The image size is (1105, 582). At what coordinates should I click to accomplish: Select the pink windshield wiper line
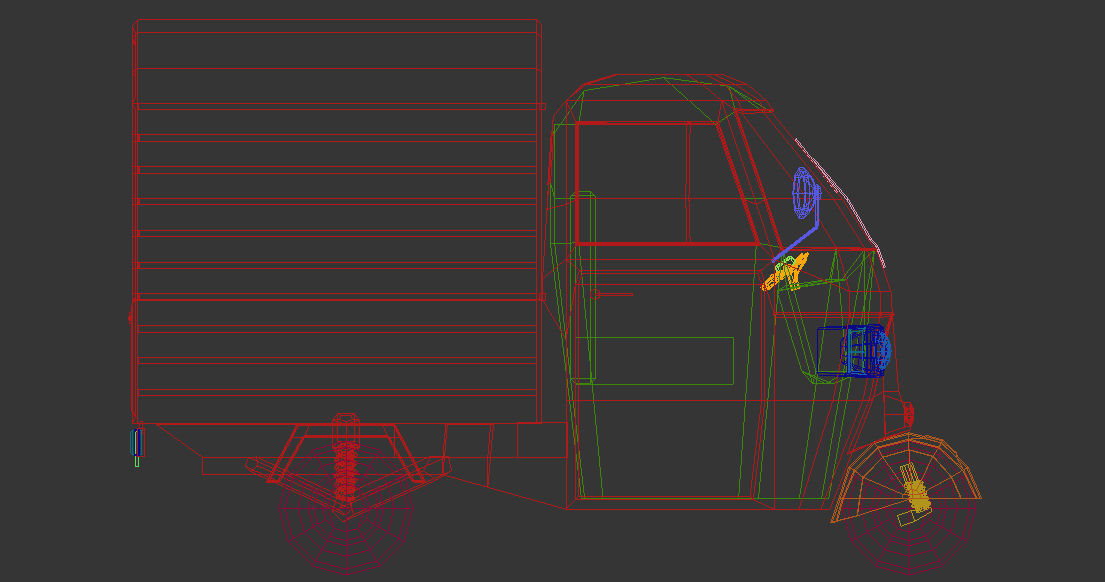click(x=839, y=202)
